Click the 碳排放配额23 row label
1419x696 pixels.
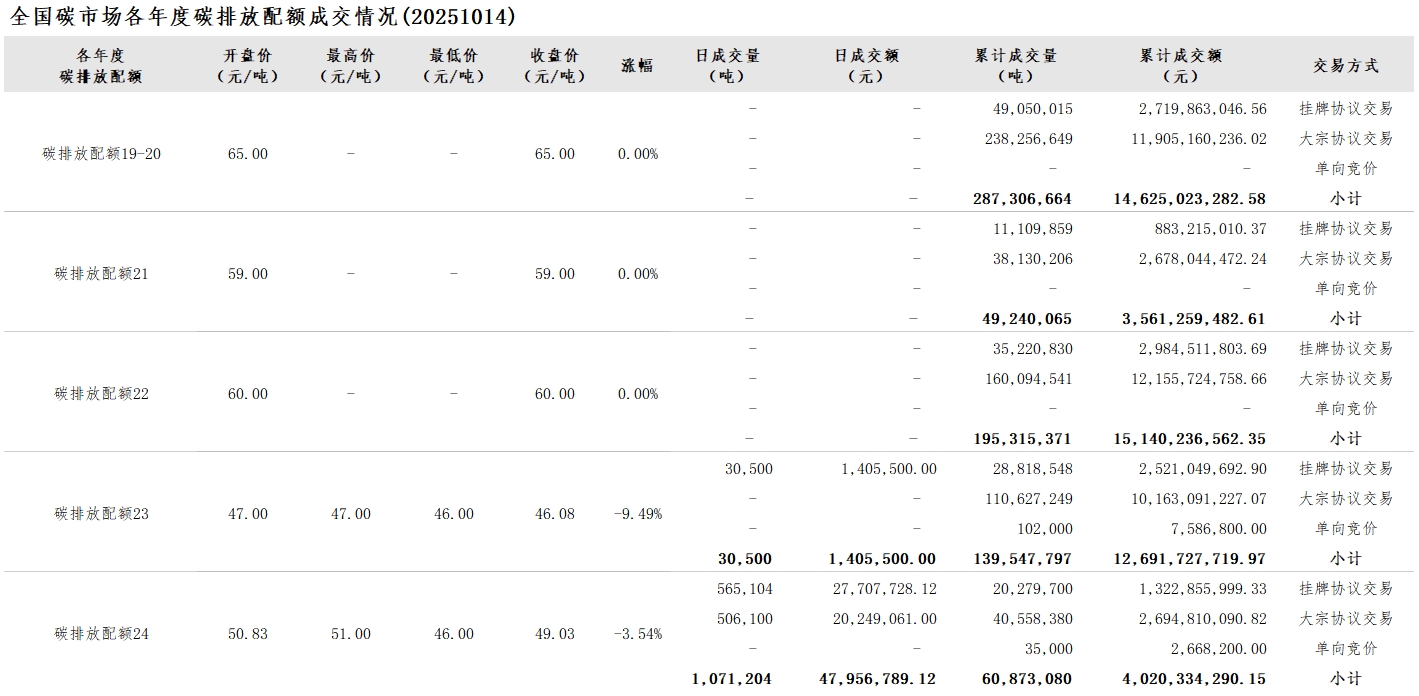click(x=101, y=514)
